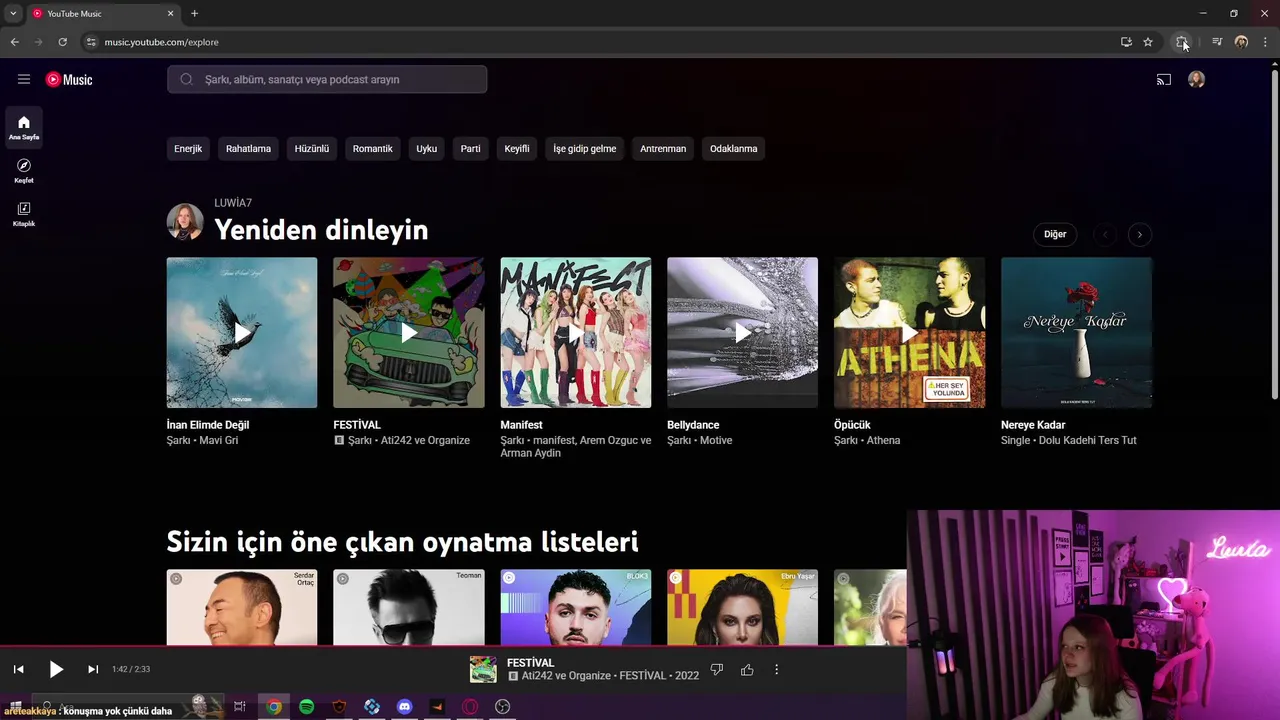Play the paused FESTİVAL track
This screenshot has width=1280, height=720.
pos(56,669)
